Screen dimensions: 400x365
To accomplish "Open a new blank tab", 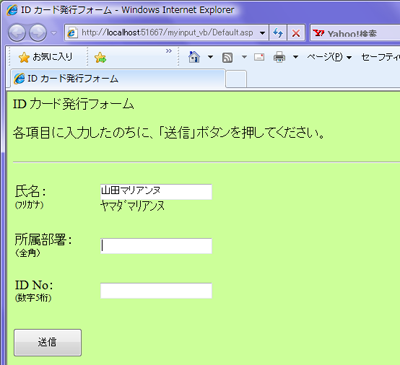I will tap(236, 79).
